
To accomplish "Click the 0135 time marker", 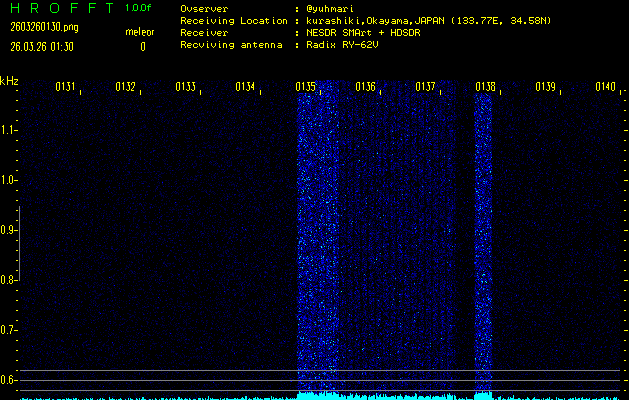I will coord(306,87).
